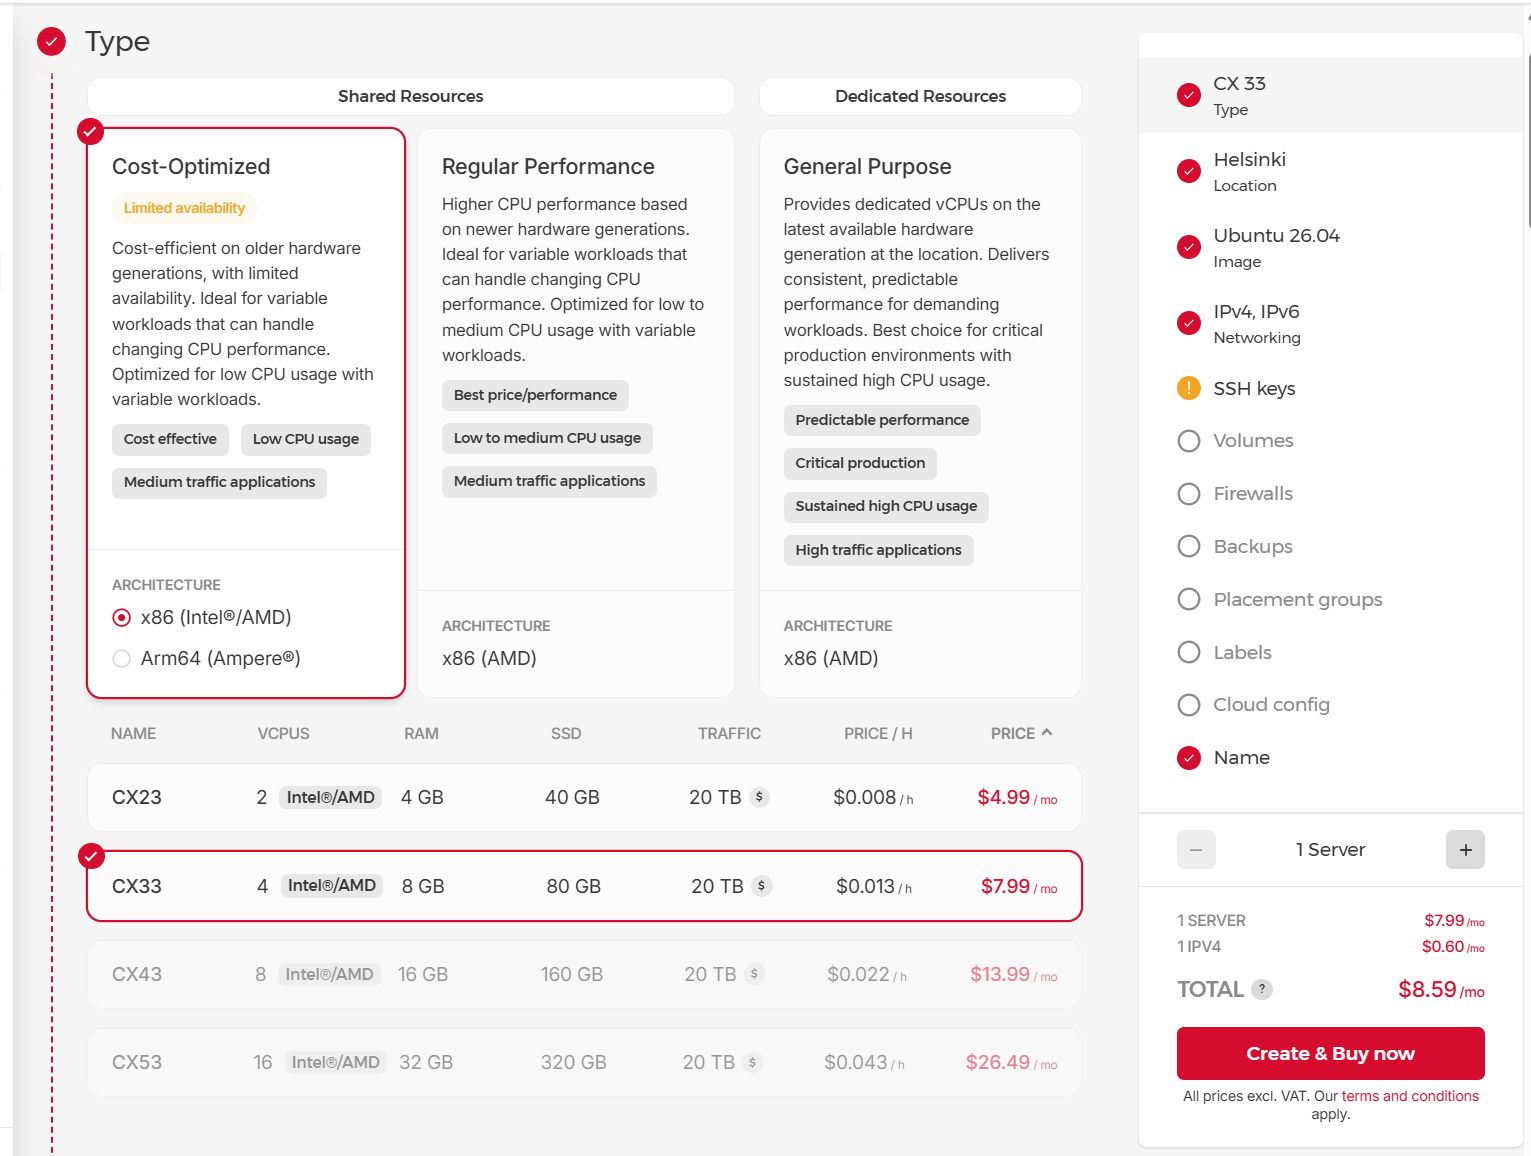Viewport: 1531px width, 1156px height.
Task: Click the RAM column header
Action: coord(421,734)
